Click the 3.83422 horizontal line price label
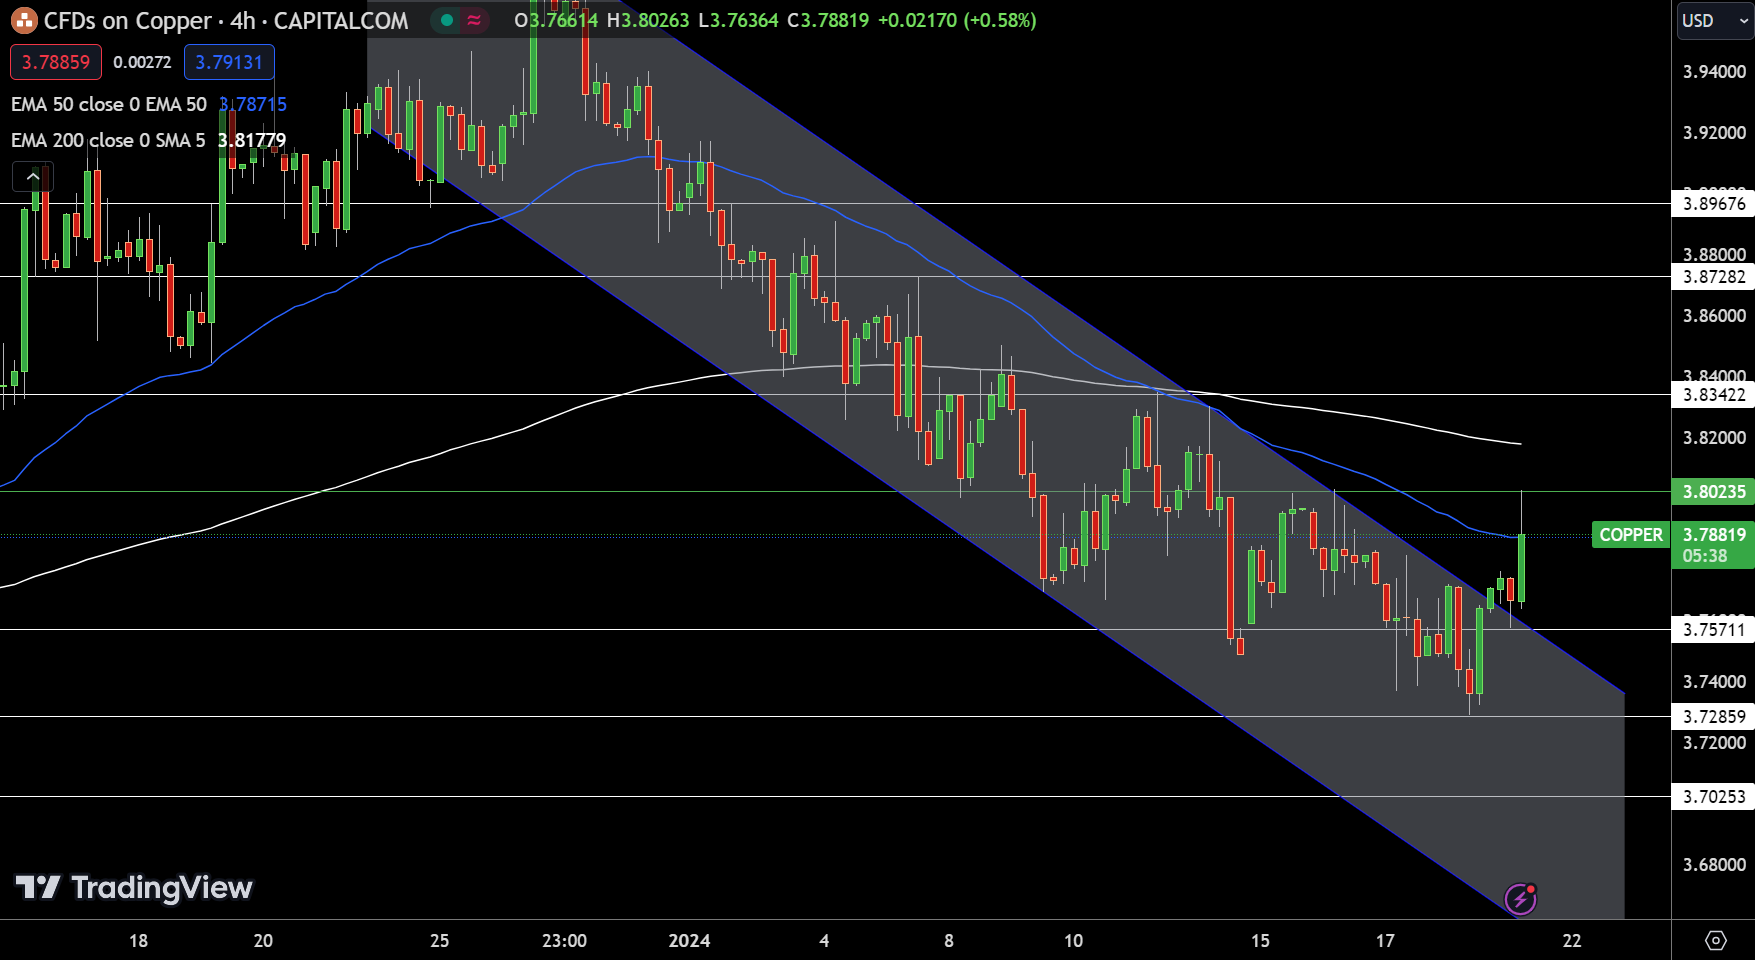The image size is (1755, 960). 1713,395
